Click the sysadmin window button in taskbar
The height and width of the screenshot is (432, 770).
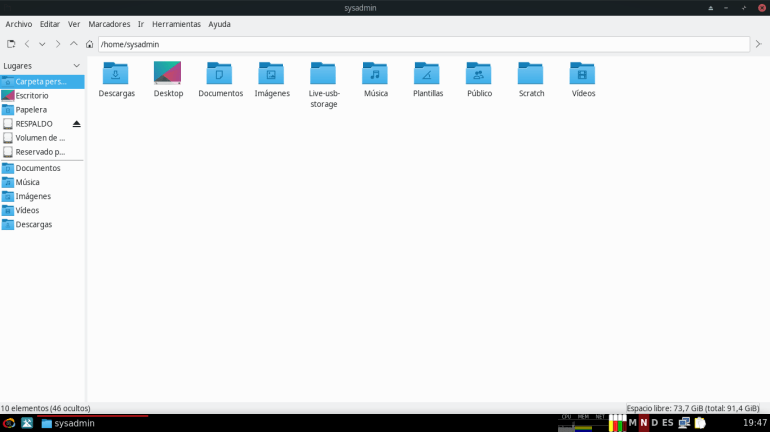(x=68, y=423)
